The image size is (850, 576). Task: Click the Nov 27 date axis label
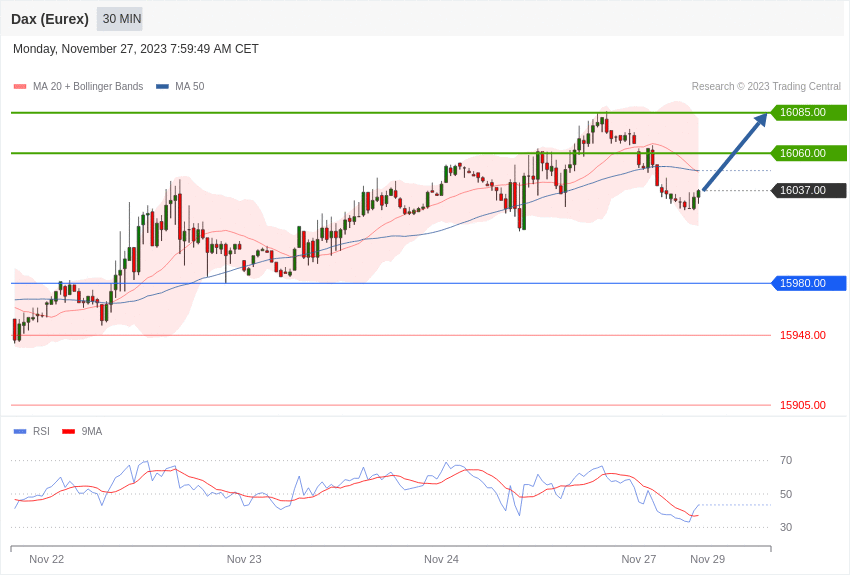click(x=639, y=559)
